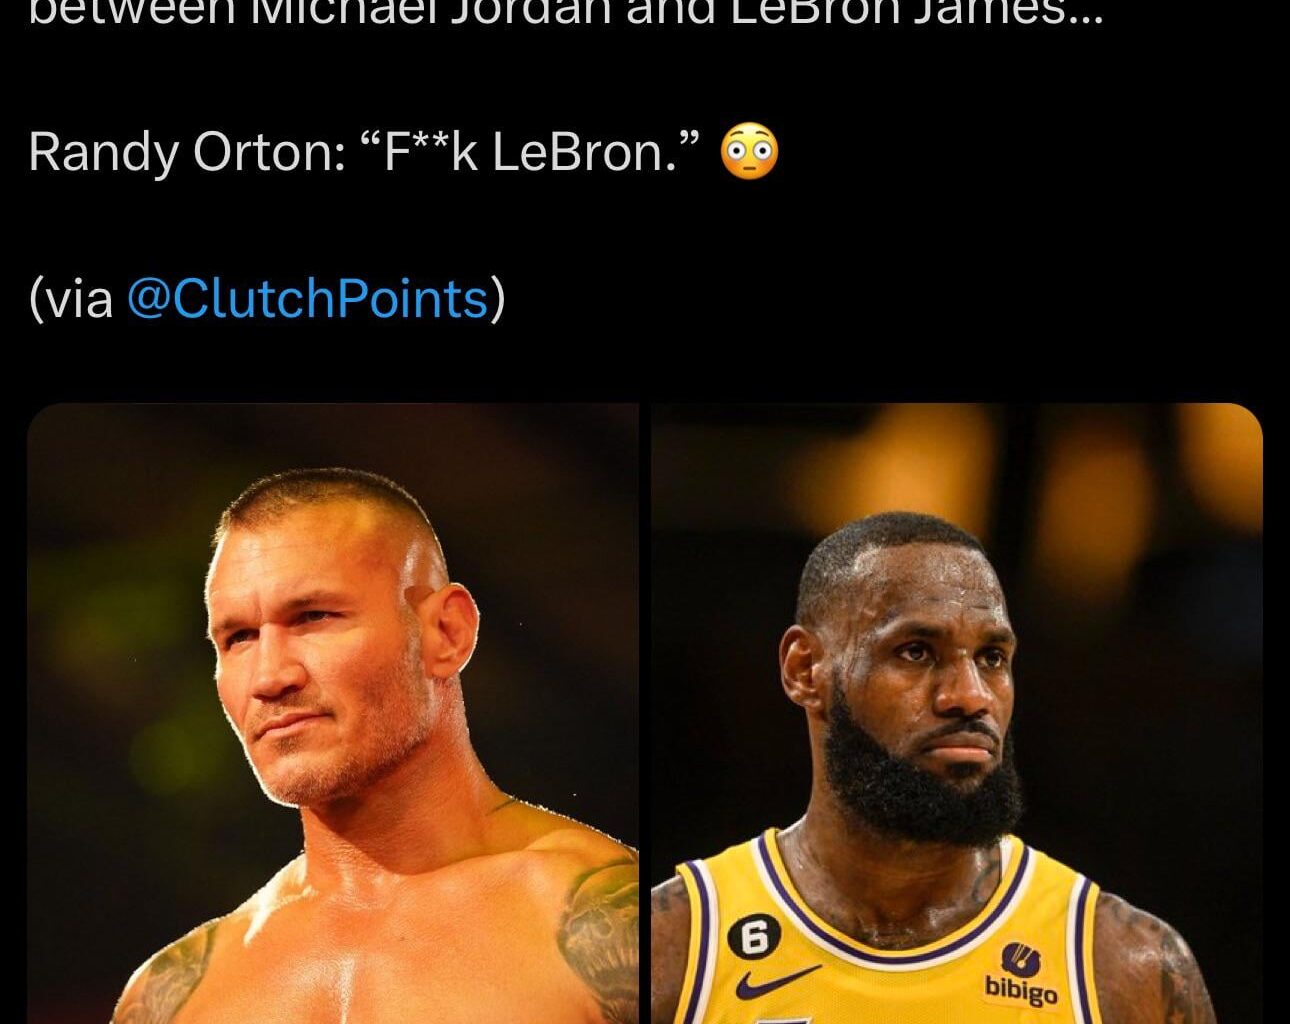Viewport: 1290px width, 1024px height.
Task: Click the right shoulder tattoo in left photo
Action: coord(598,930)
